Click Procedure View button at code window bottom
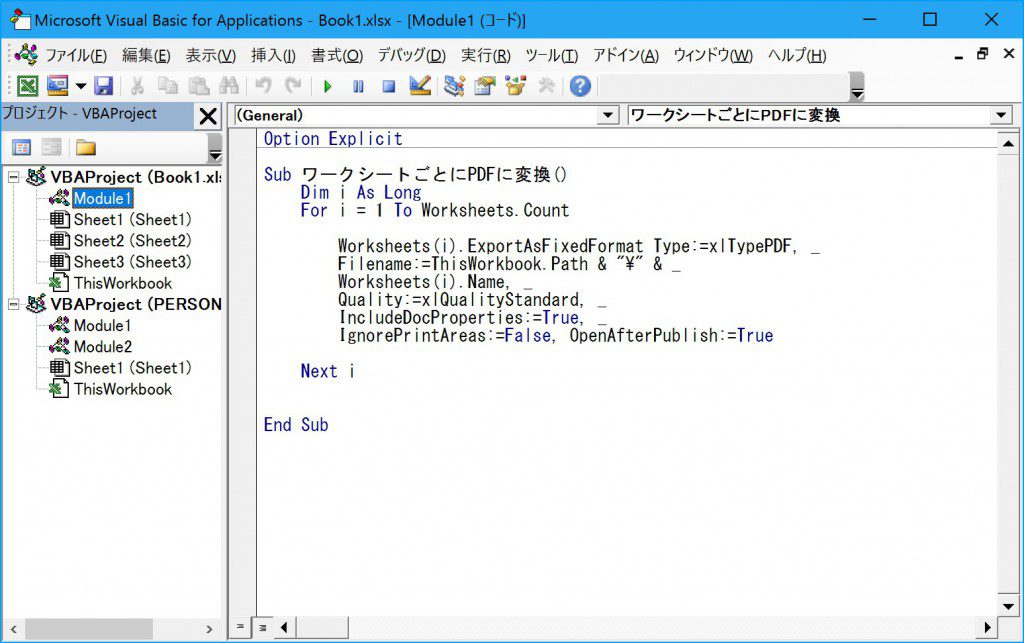 click(240, 627)
